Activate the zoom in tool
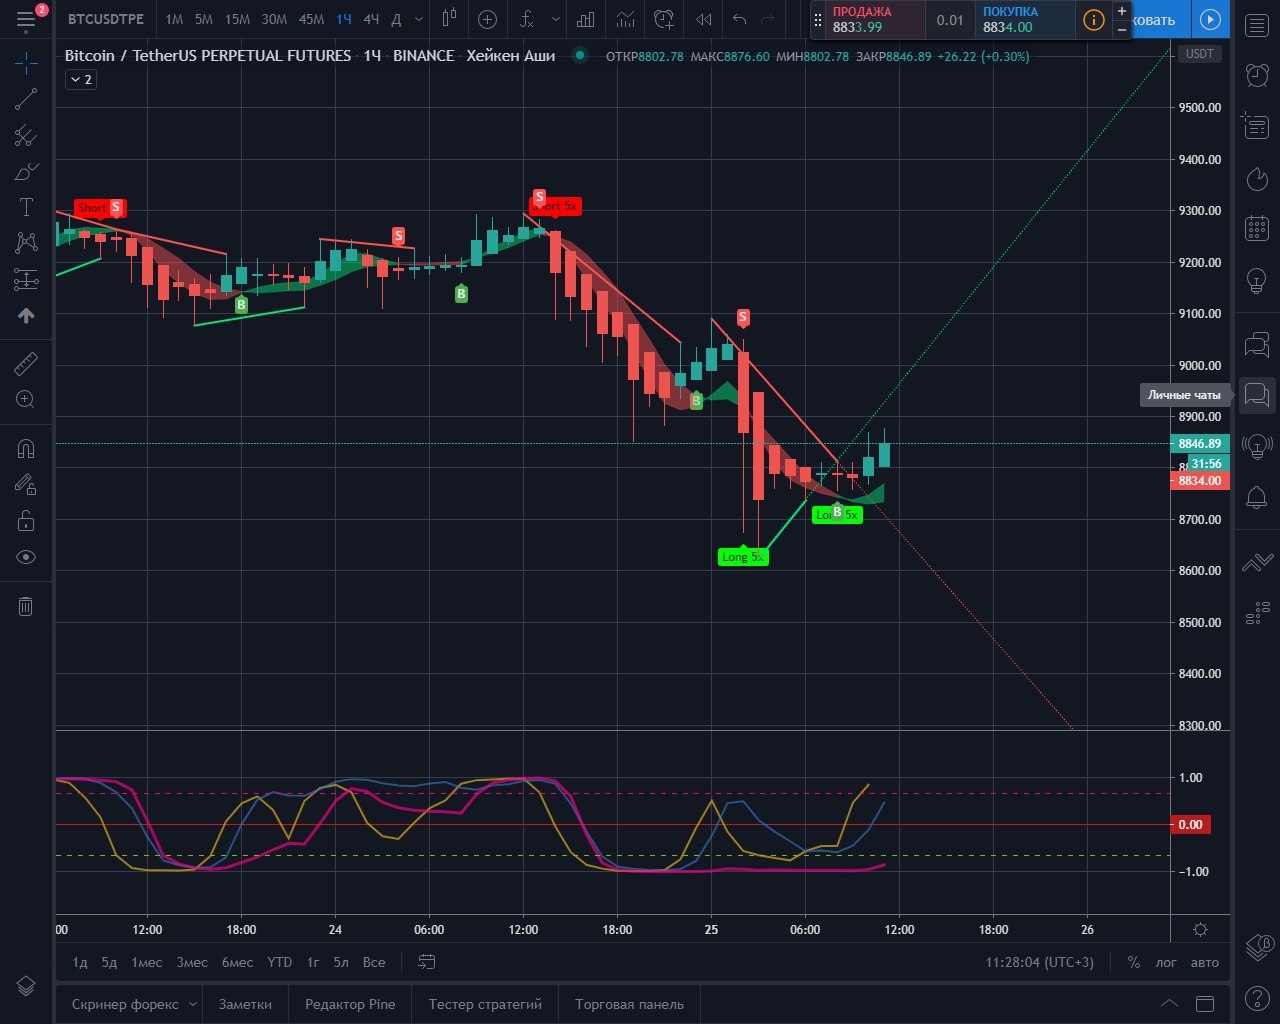This screenshot has width=1280, height=1024. 26,400
